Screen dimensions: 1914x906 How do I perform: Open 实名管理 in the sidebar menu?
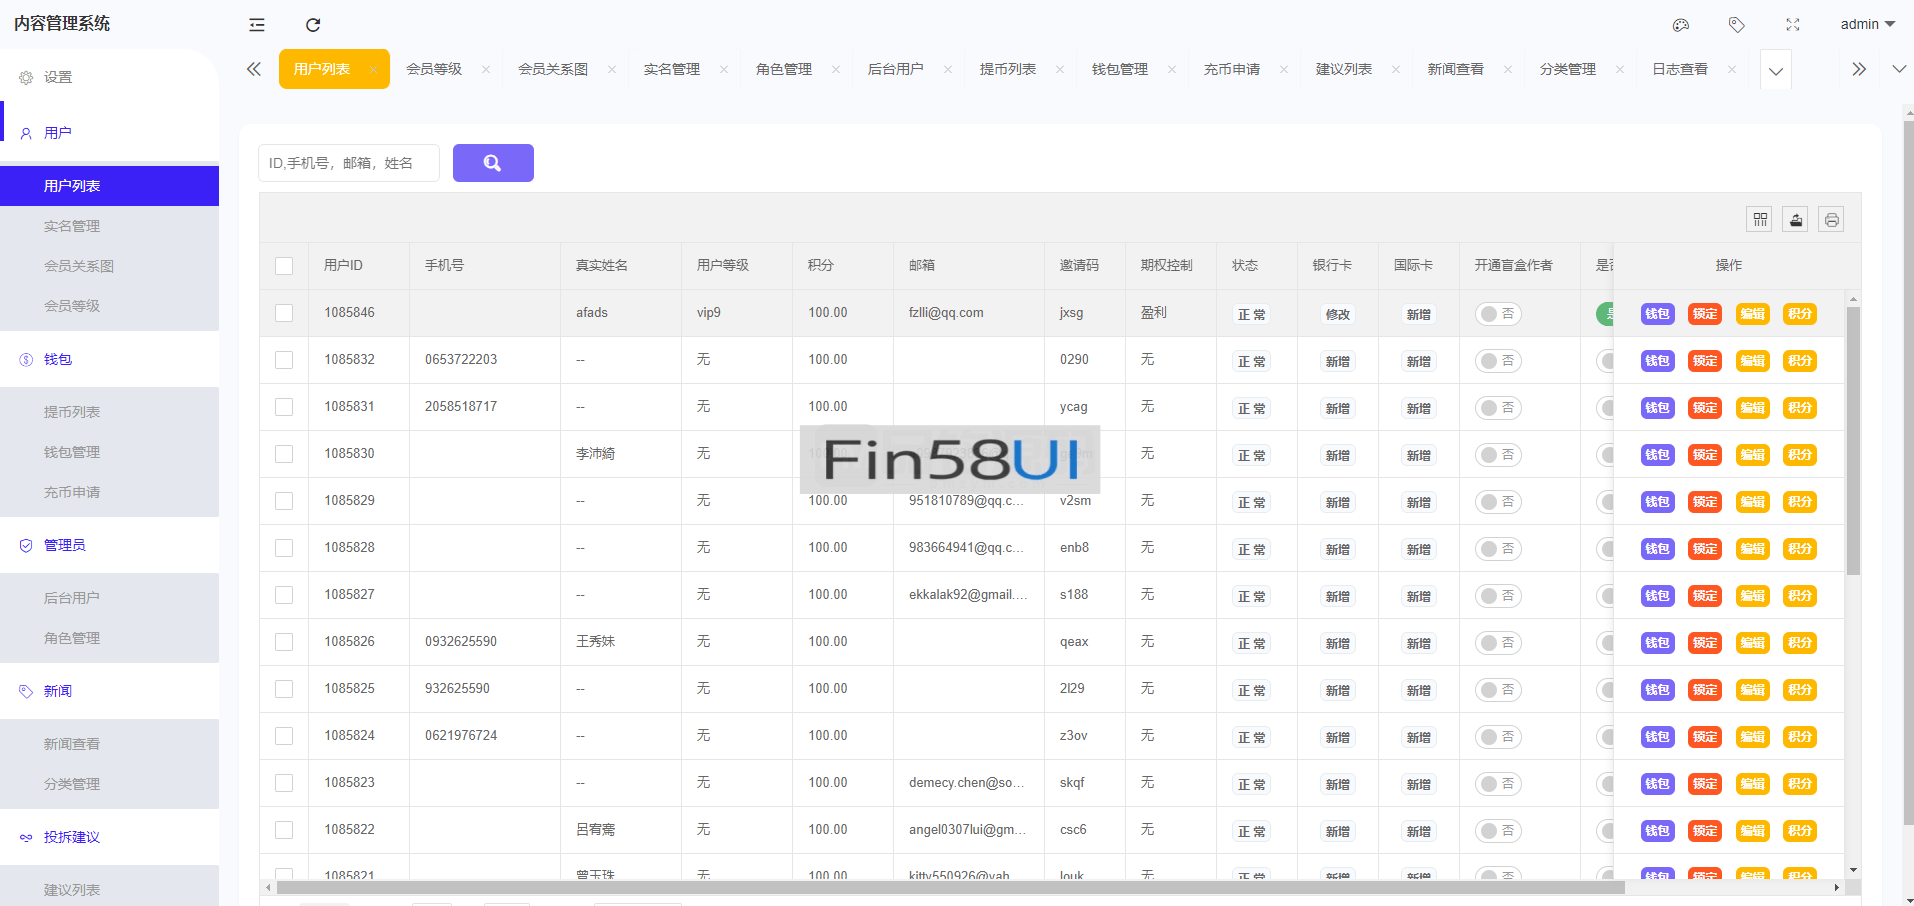click(72, 226)
